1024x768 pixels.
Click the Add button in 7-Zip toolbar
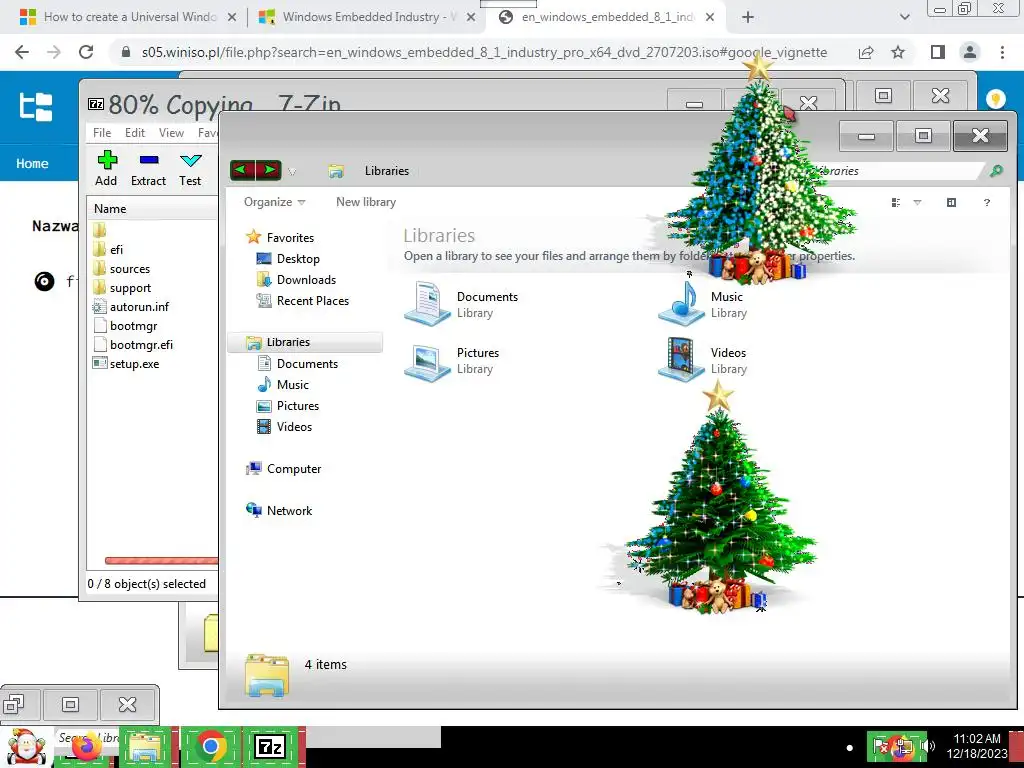106,168
